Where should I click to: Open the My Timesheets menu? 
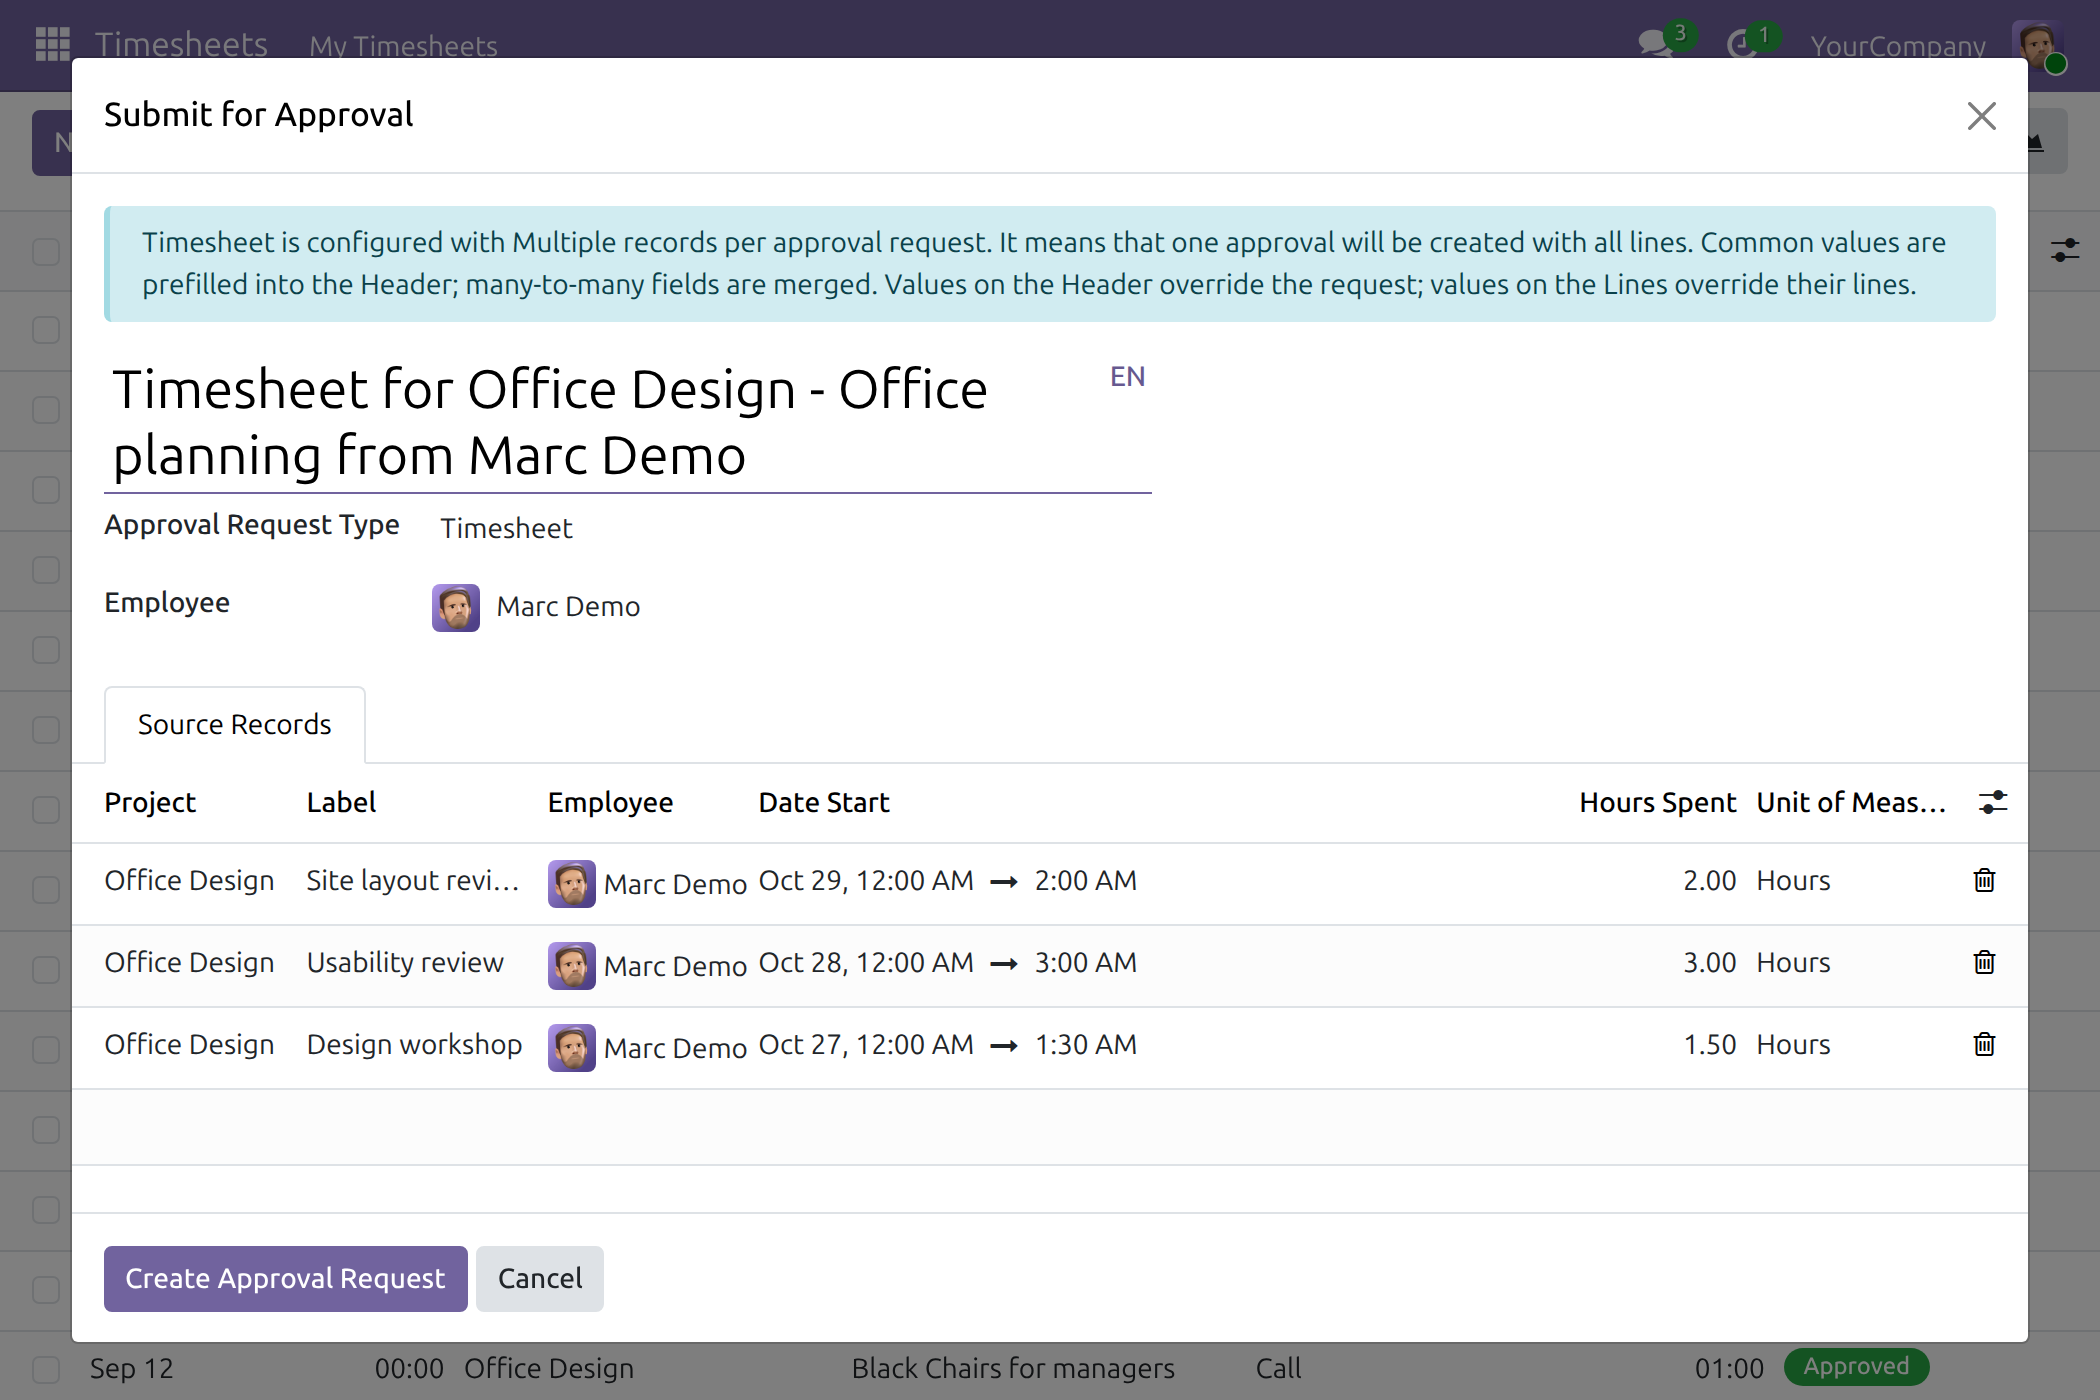(403, 46)
